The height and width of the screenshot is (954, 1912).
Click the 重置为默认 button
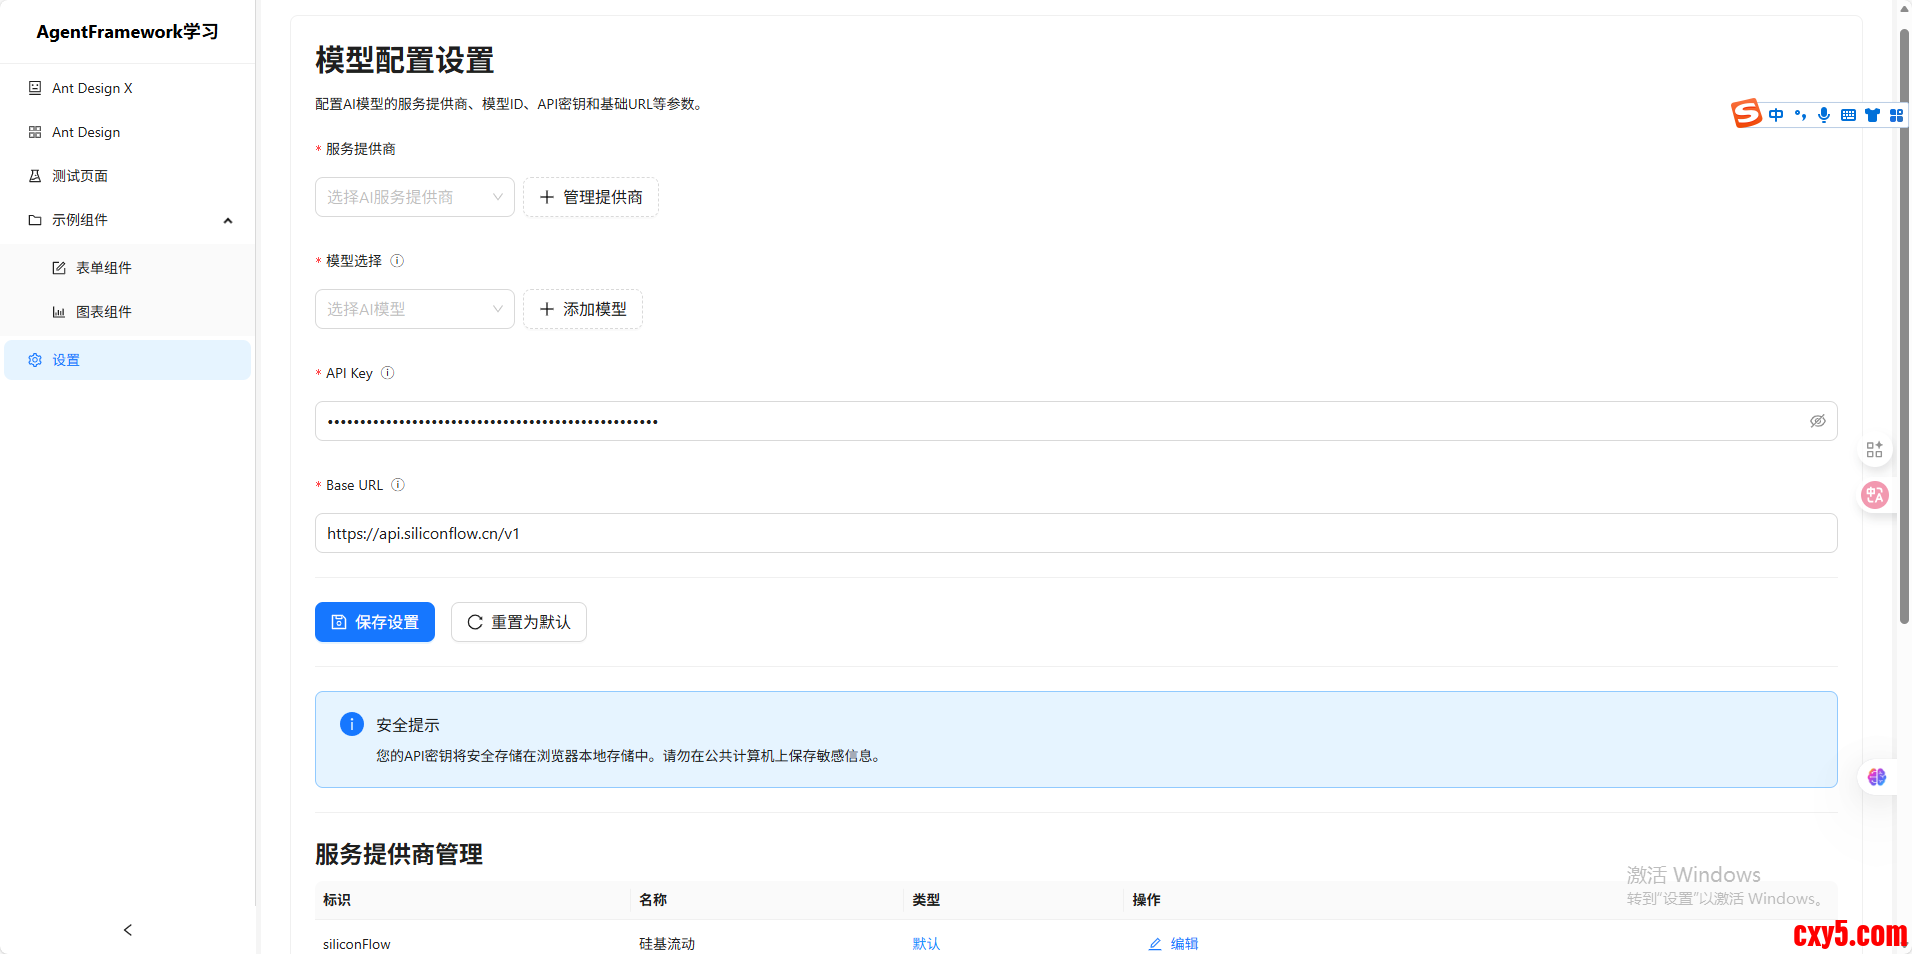point(518,622)
